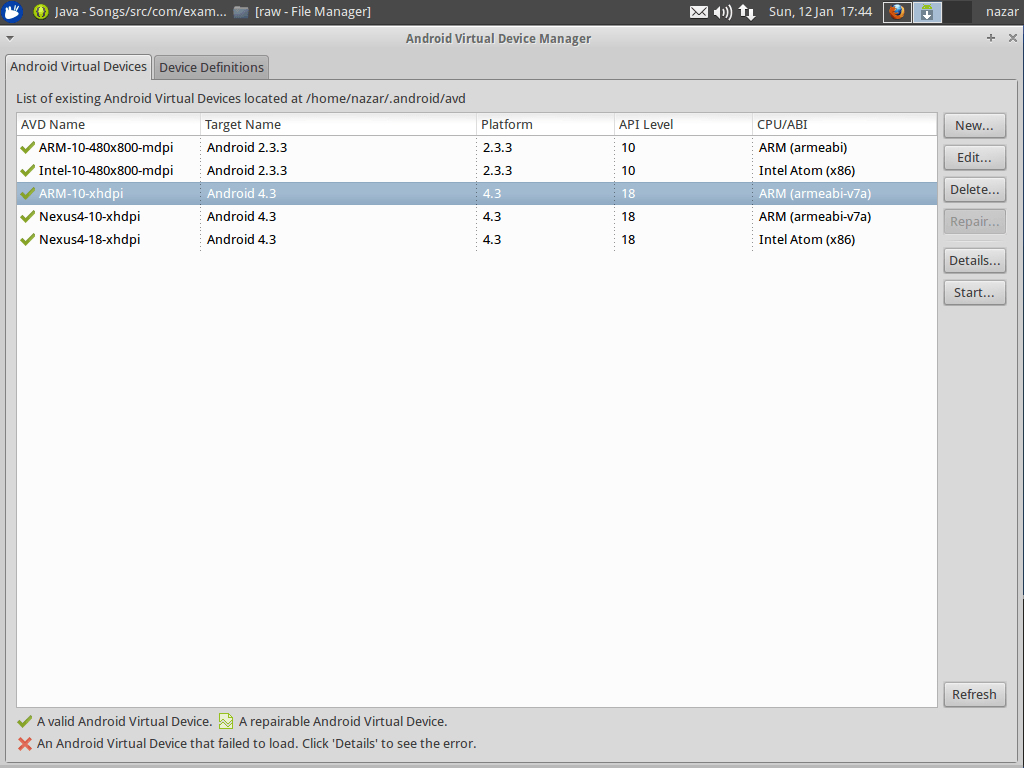Click the download manager panel icon
This screenshot has height=768, width=1024.
(927, 12)
